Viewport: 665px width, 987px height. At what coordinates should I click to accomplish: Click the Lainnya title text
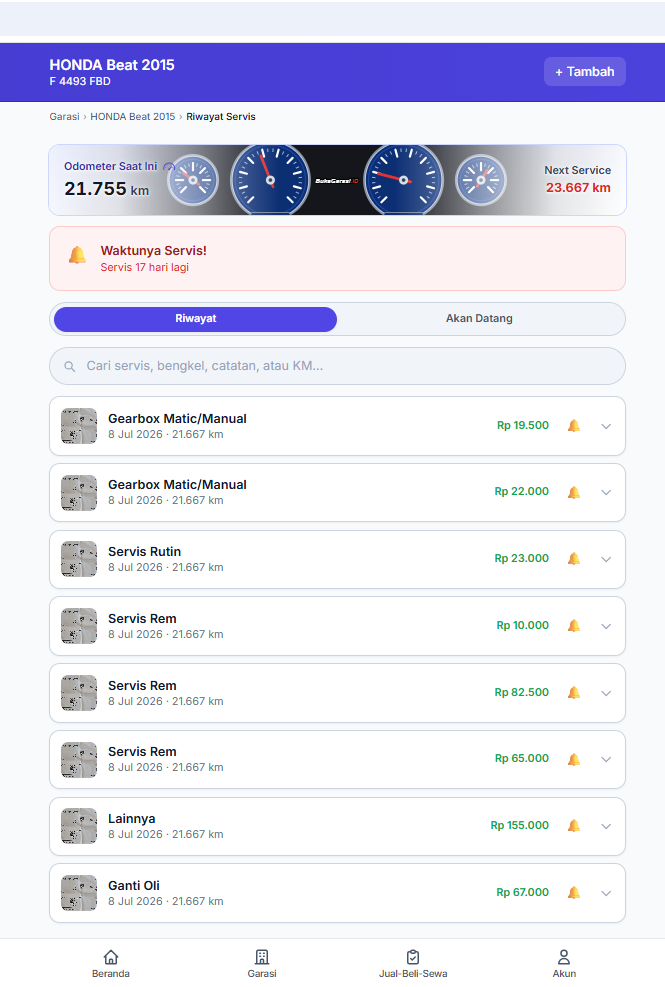(x=132, y=819)
